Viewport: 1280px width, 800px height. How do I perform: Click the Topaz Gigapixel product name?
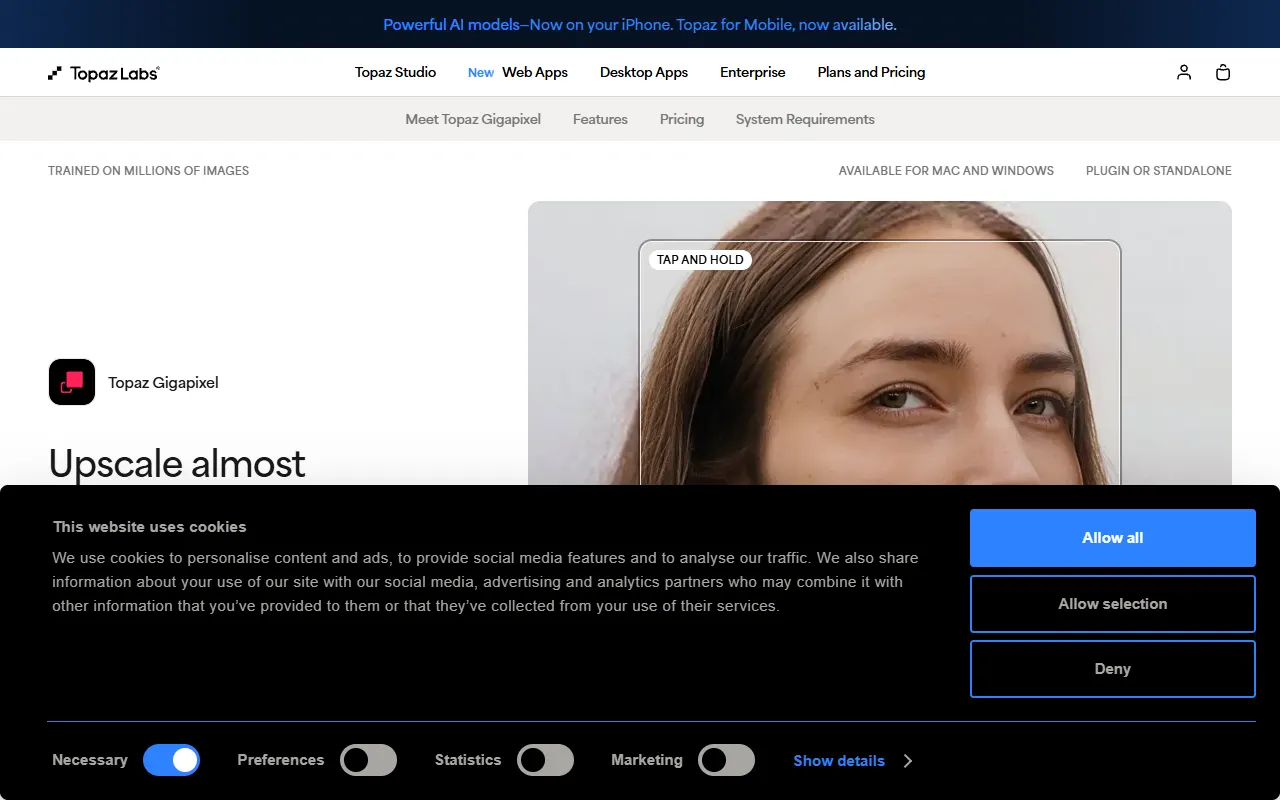[163, 382]
